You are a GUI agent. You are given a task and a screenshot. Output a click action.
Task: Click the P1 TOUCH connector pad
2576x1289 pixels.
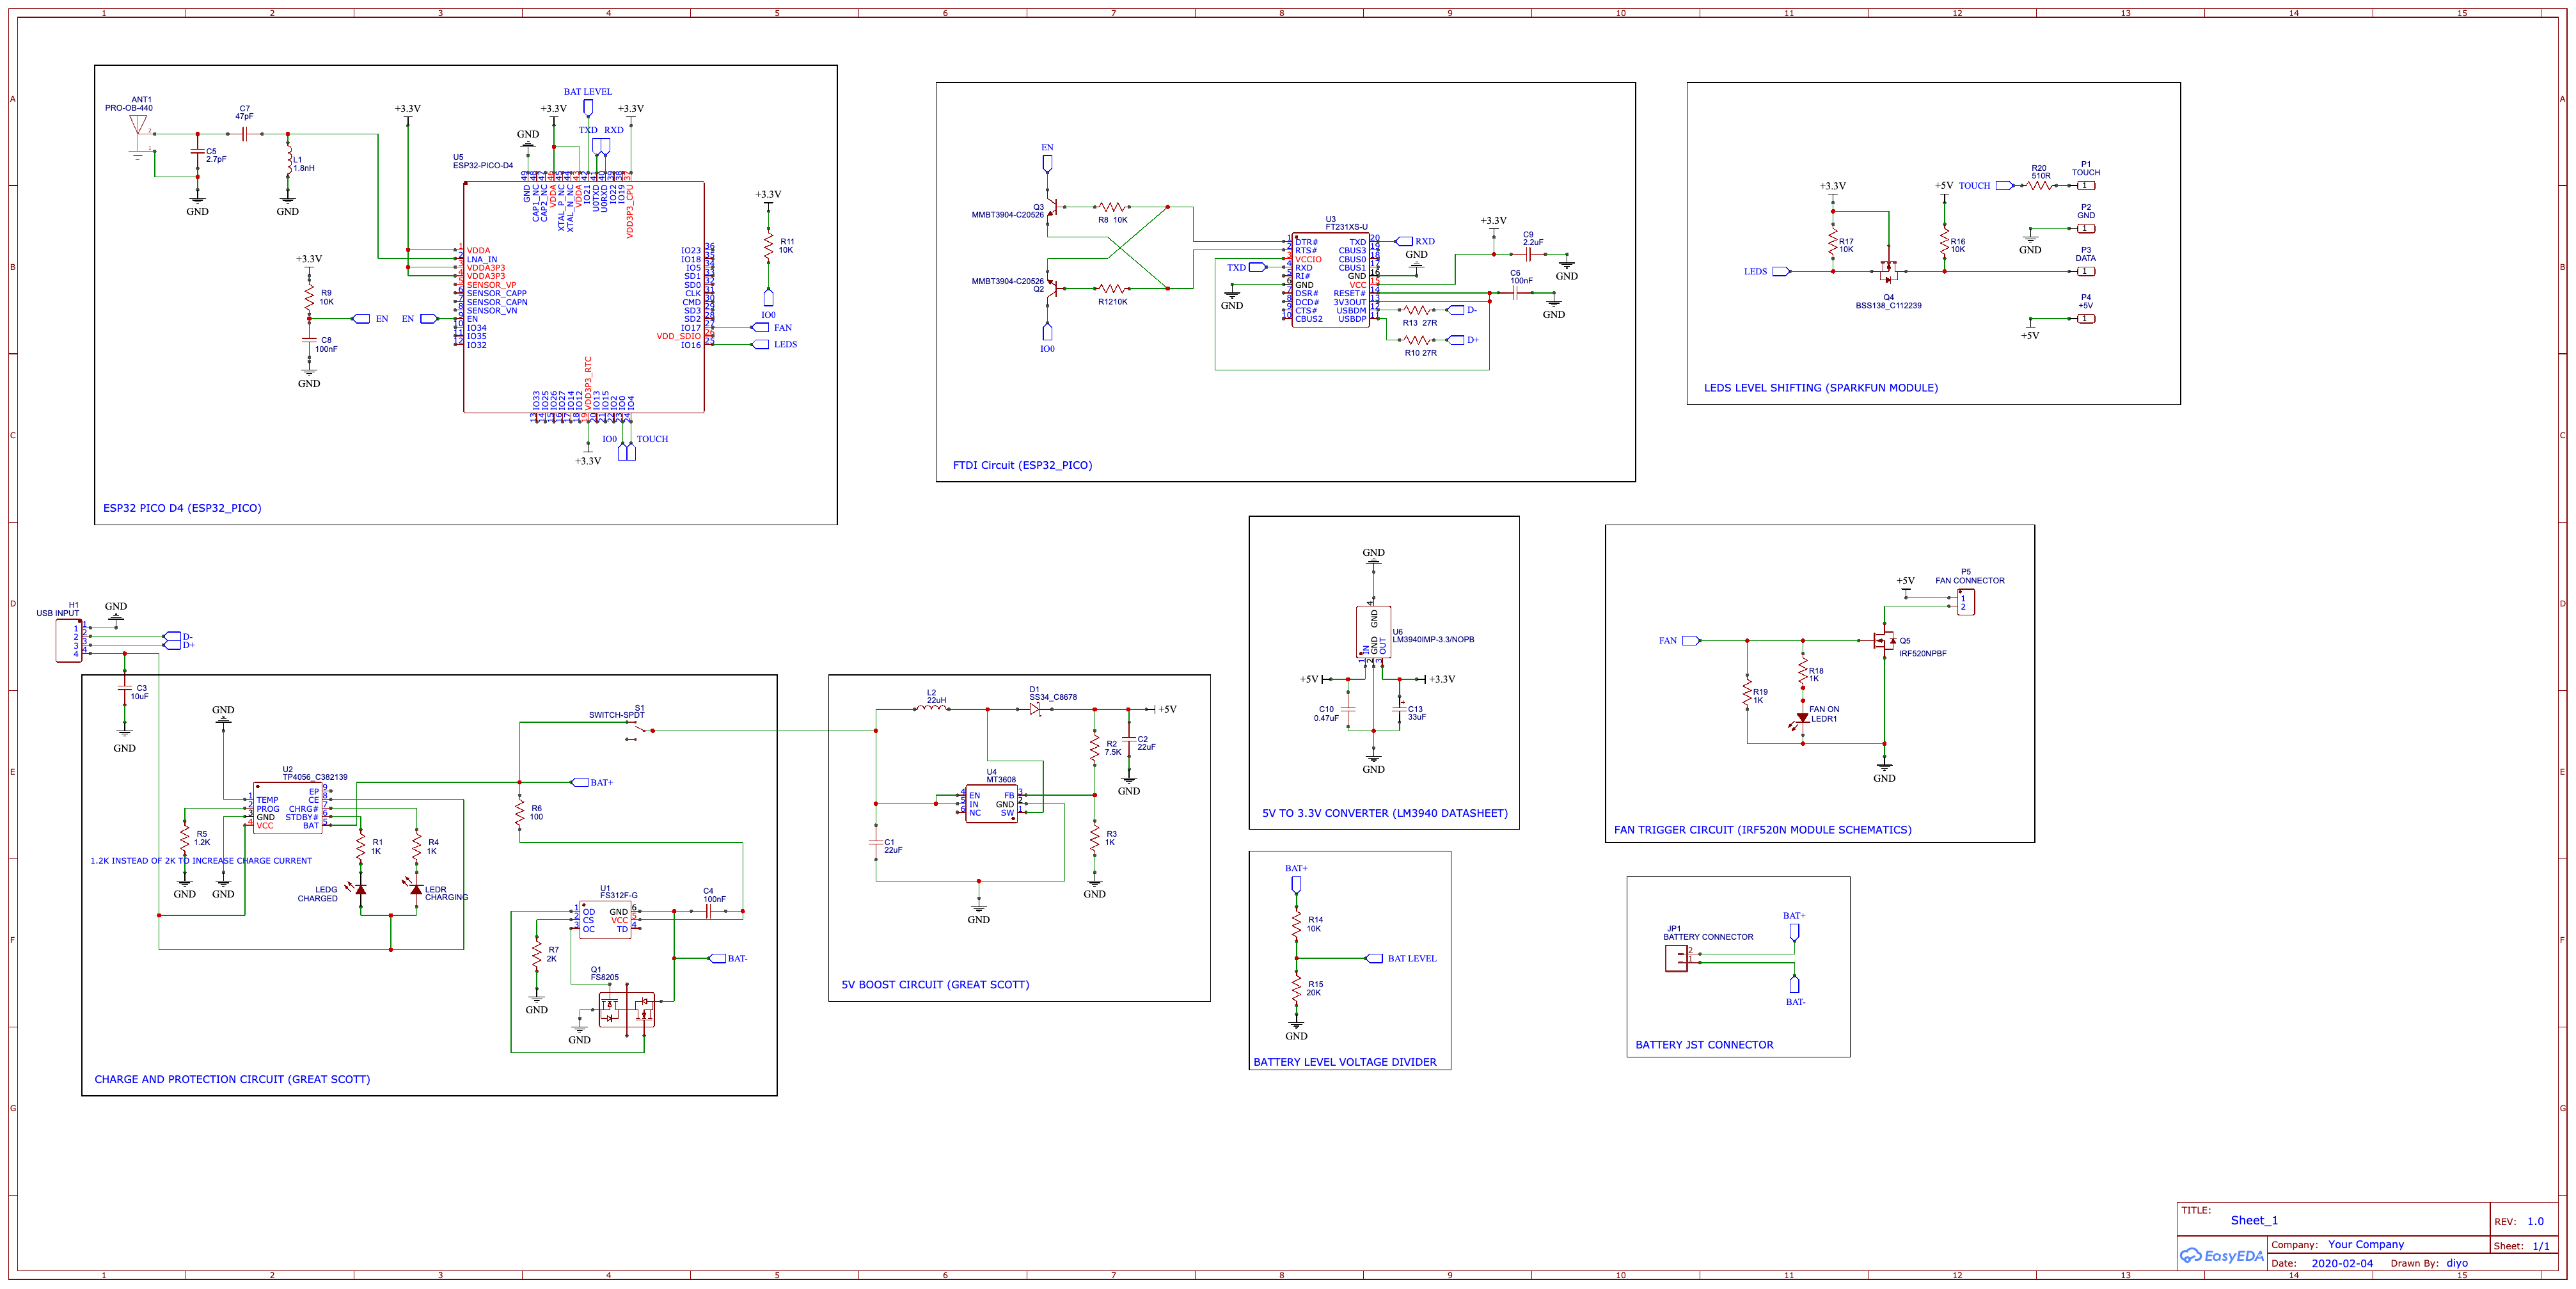[x=2086, y=185]
